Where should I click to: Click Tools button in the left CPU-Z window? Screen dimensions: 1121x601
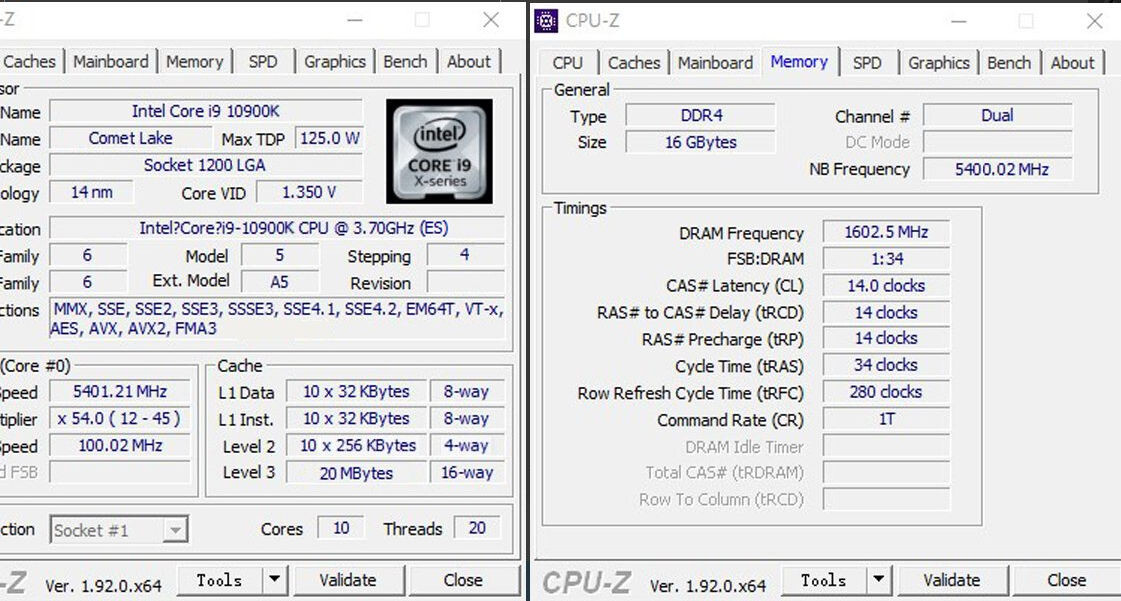(x=219, y=580)
